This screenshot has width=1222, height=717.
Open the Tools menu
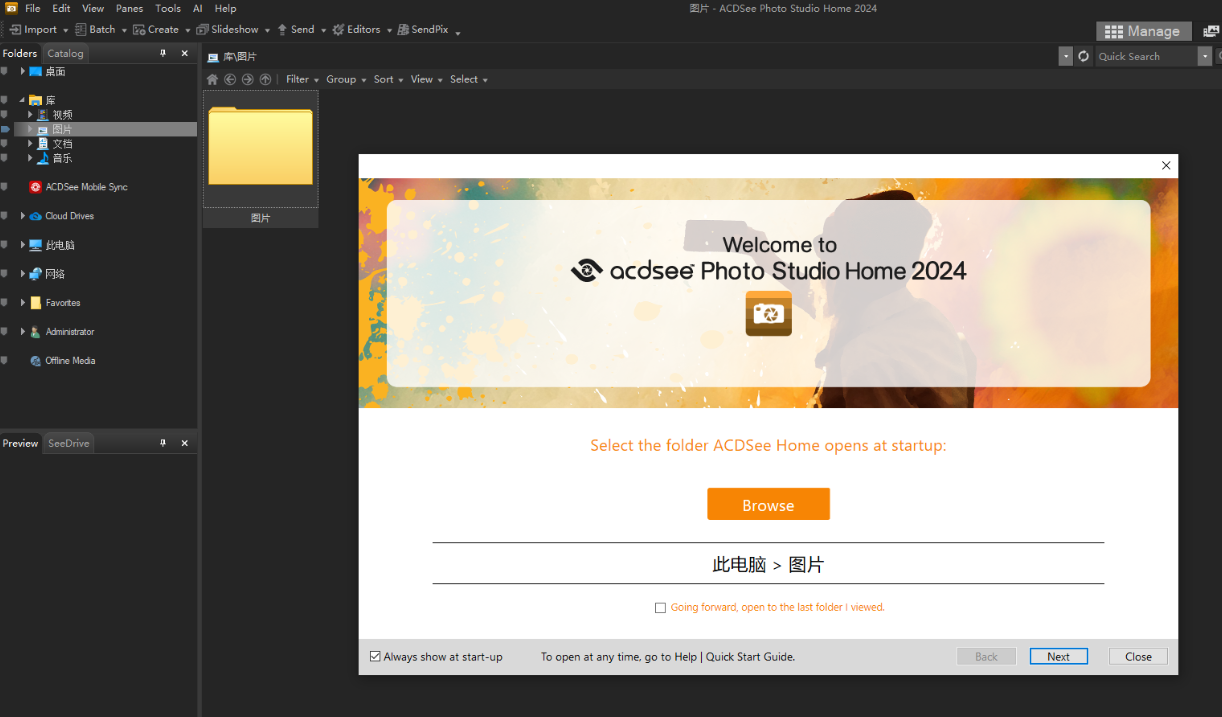[168, 8]
